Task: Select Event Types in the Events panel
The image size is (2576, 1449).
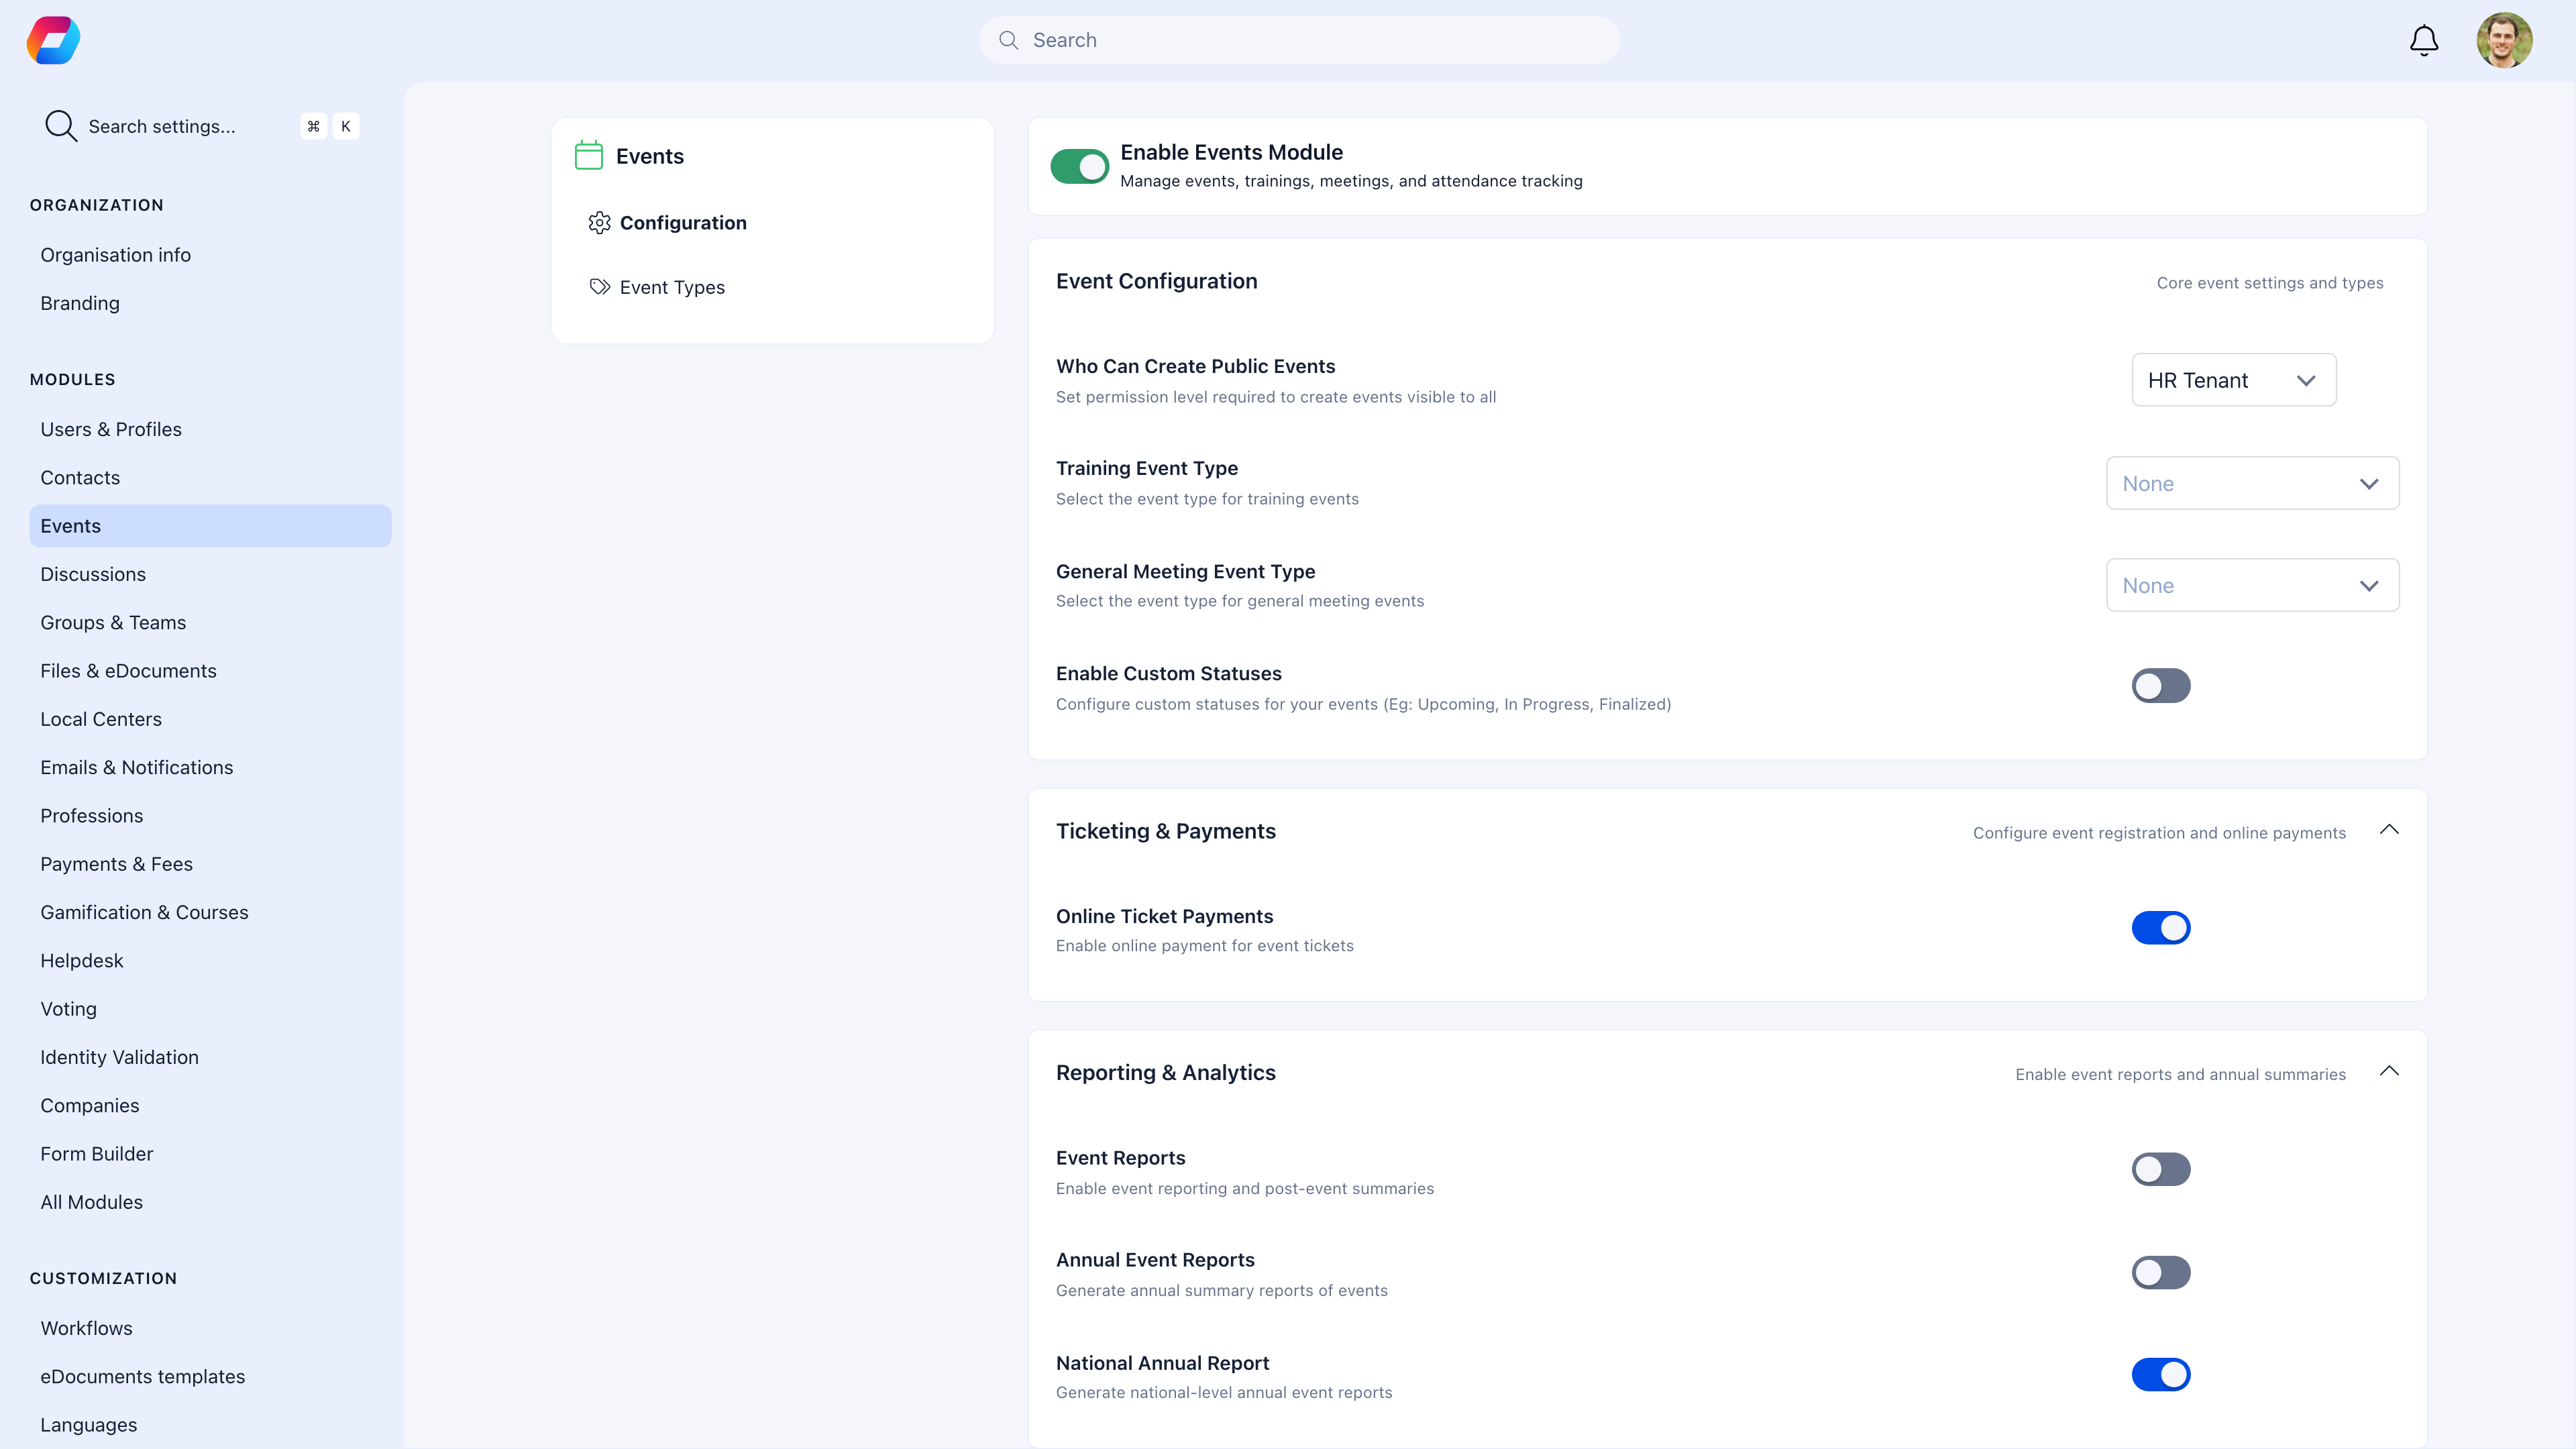Action: (x=672, y=286)
